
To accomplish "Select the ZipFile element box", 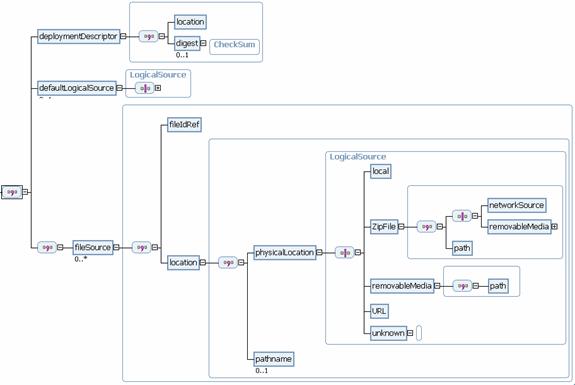I will click(x=384, y=227).
